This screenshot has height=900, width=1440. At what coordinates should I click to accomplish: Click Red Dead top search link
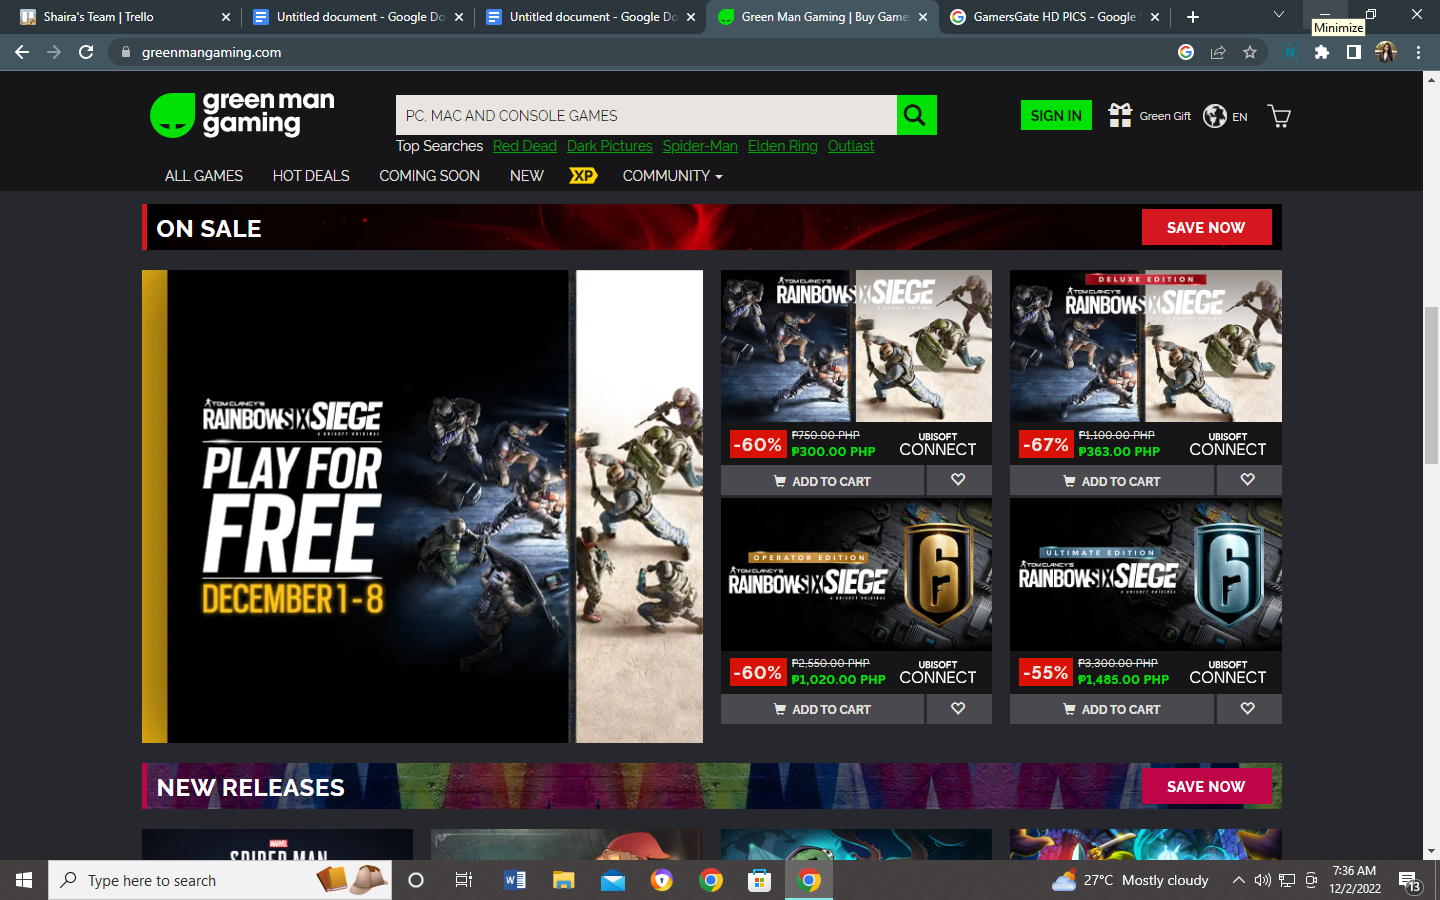(x=525, y=146)
